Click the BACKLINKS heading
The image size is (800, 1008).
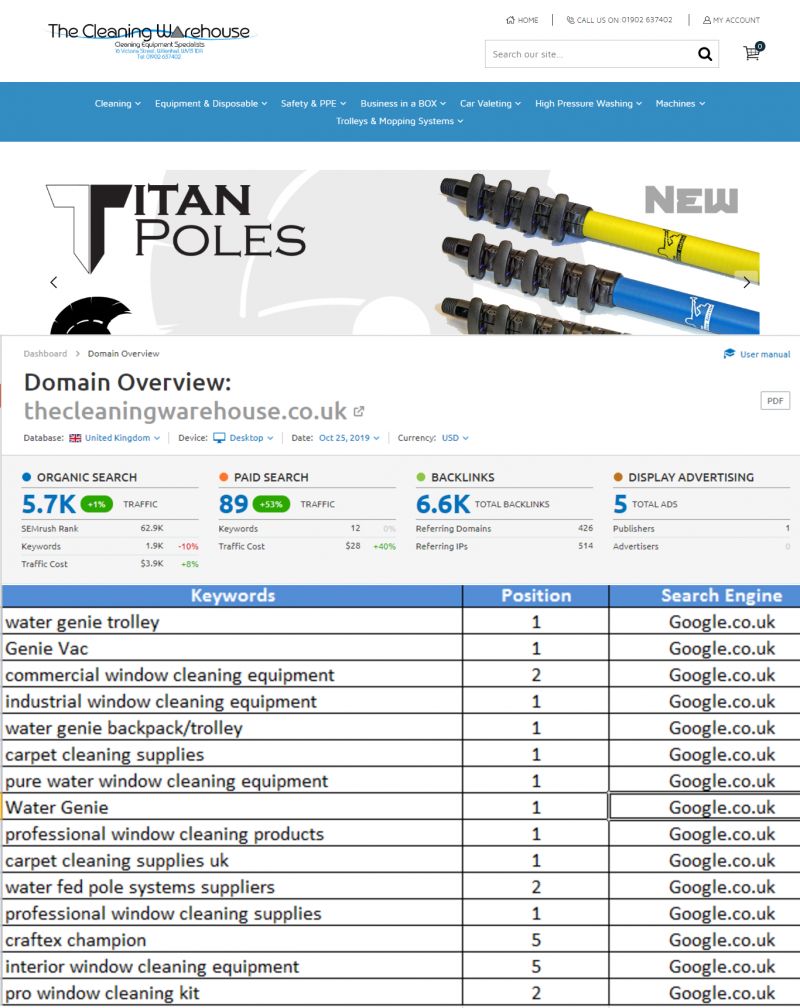[x=463, y=477]
